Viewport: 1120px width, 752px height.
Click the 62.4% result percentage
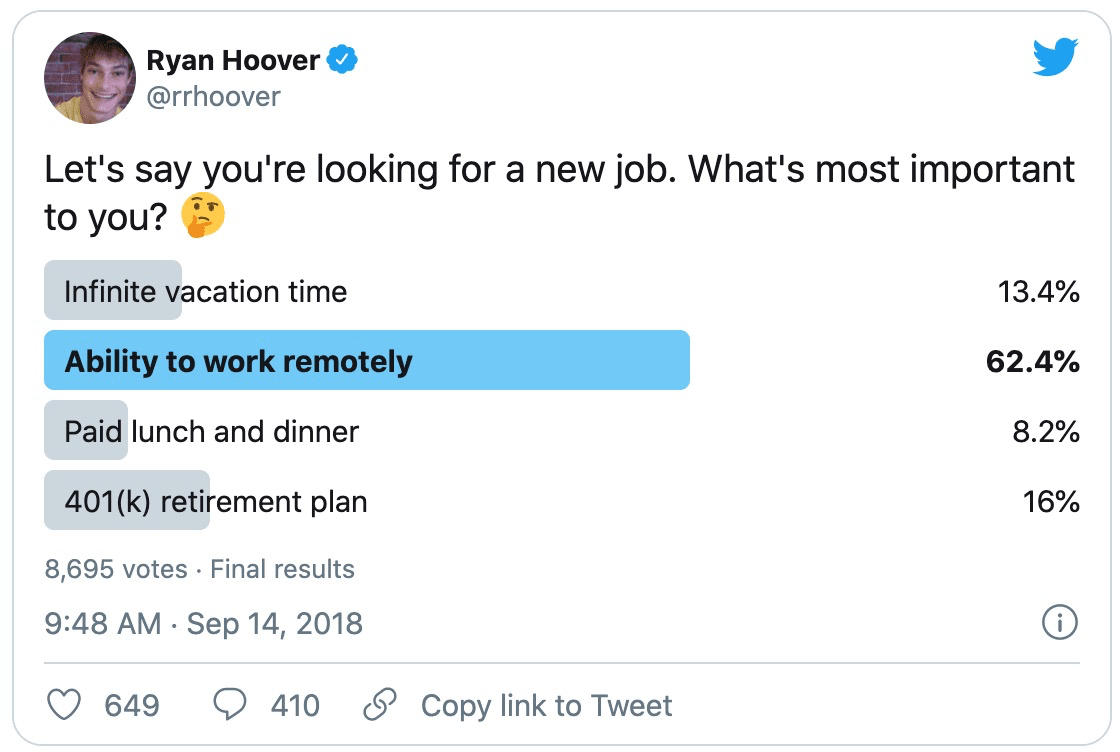(x=1032, y=361)
